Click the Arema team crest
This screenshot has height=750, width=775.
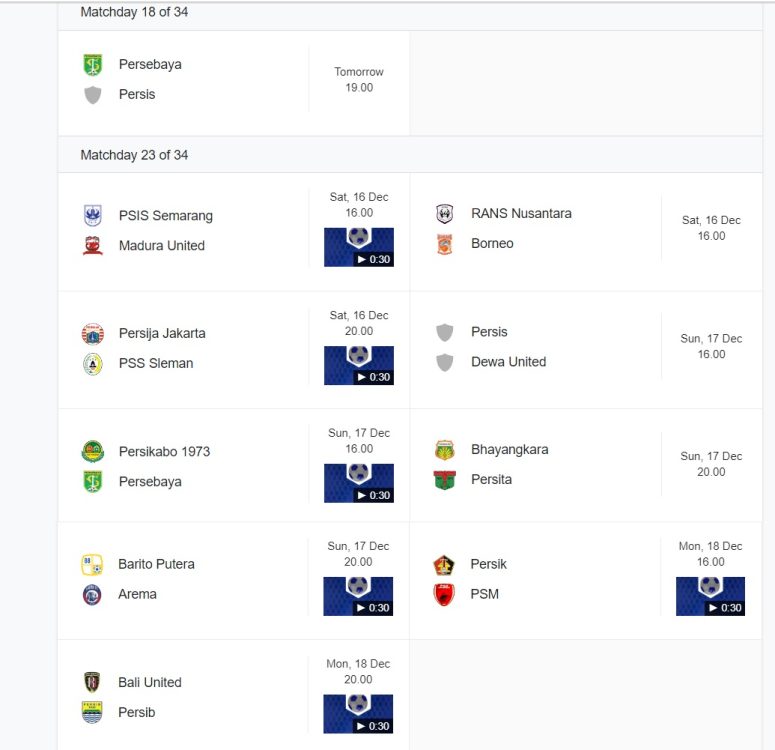(92, 594)
